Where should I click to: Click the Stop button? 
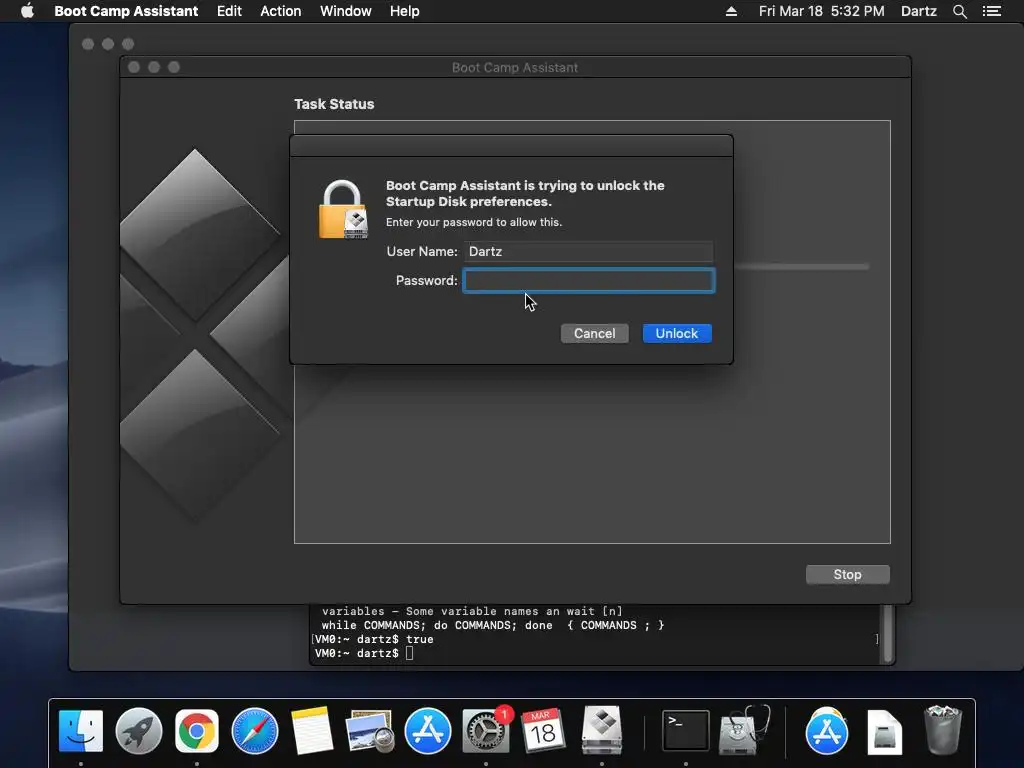click(848, 574)
